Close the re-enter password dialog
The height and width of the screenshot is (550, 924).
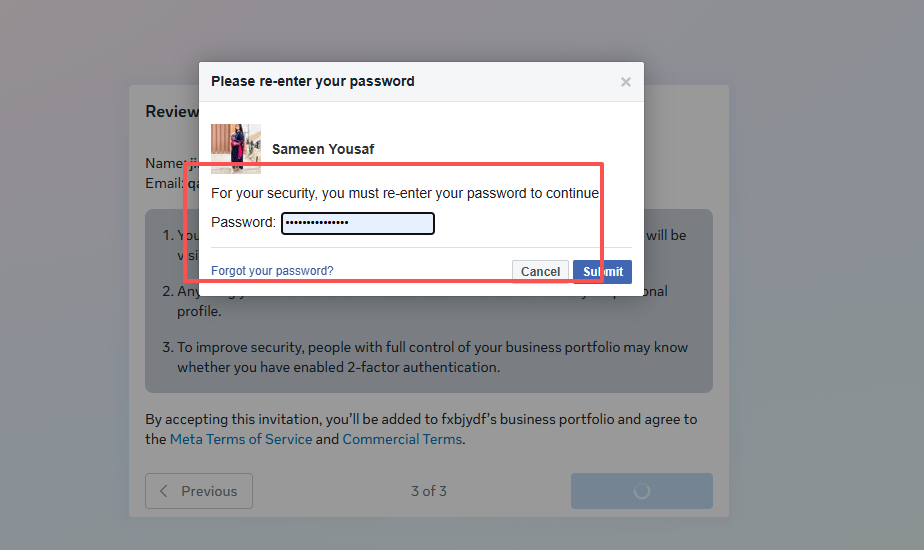pyautogui.click(x=626, y=82)
